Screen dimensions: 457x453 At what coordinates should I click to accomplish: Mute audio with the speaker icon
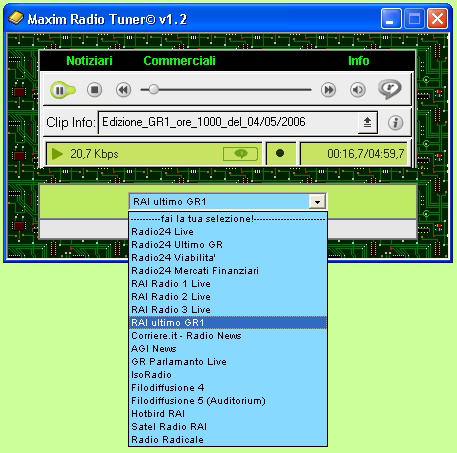(358, 90)
